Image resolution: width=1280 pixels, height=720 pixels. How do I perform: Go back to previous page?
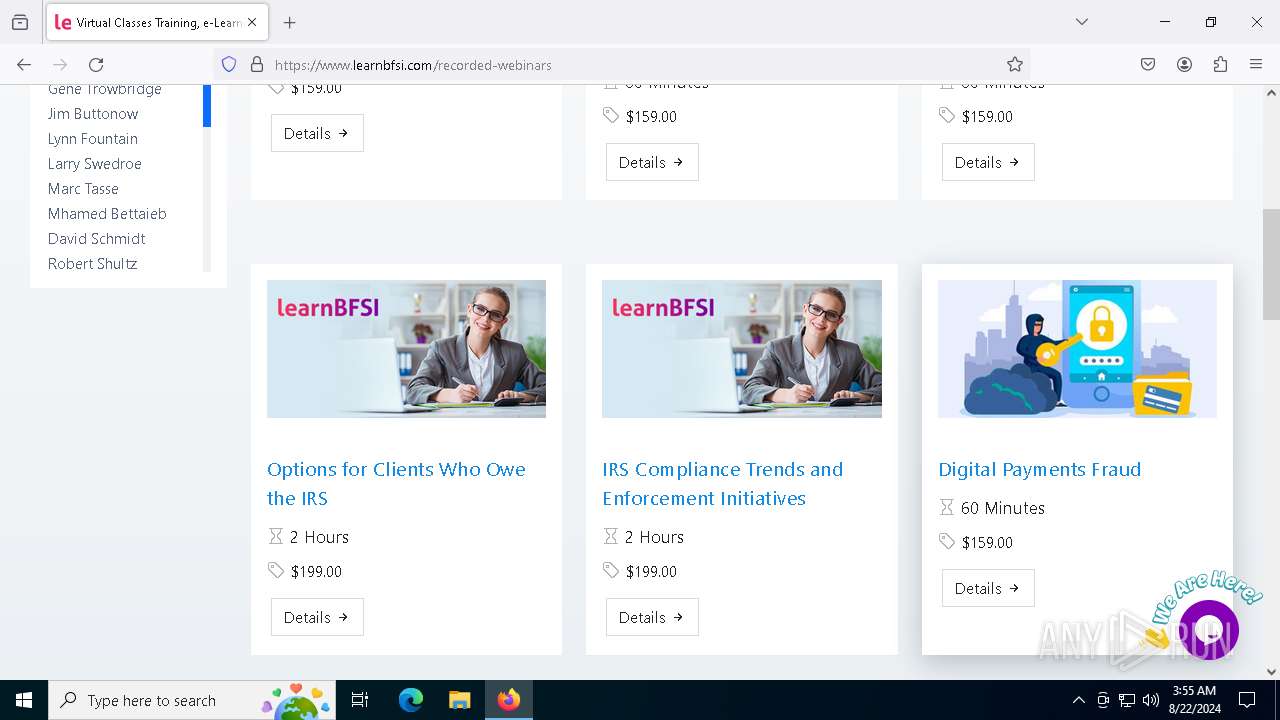[24, 65]
